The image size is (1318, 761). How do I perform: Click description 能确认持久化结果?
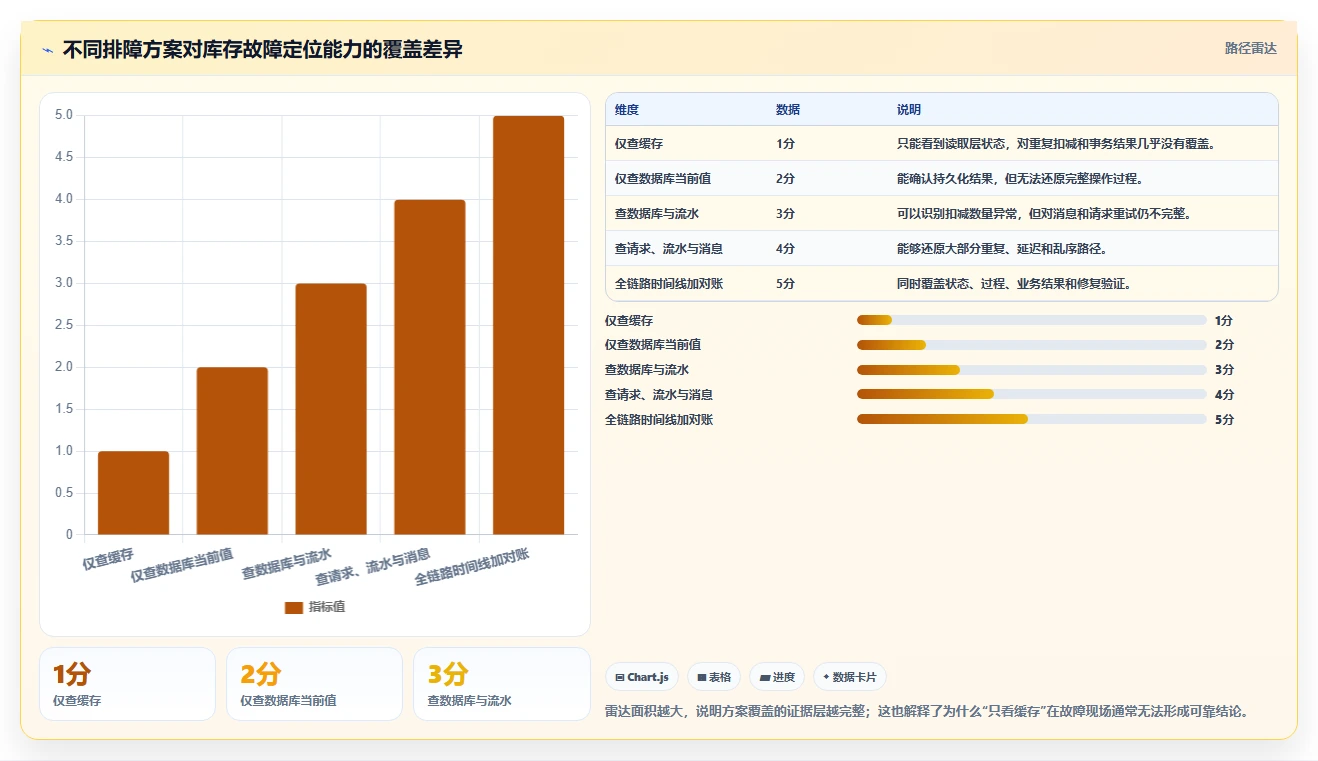coord(1020,179)
